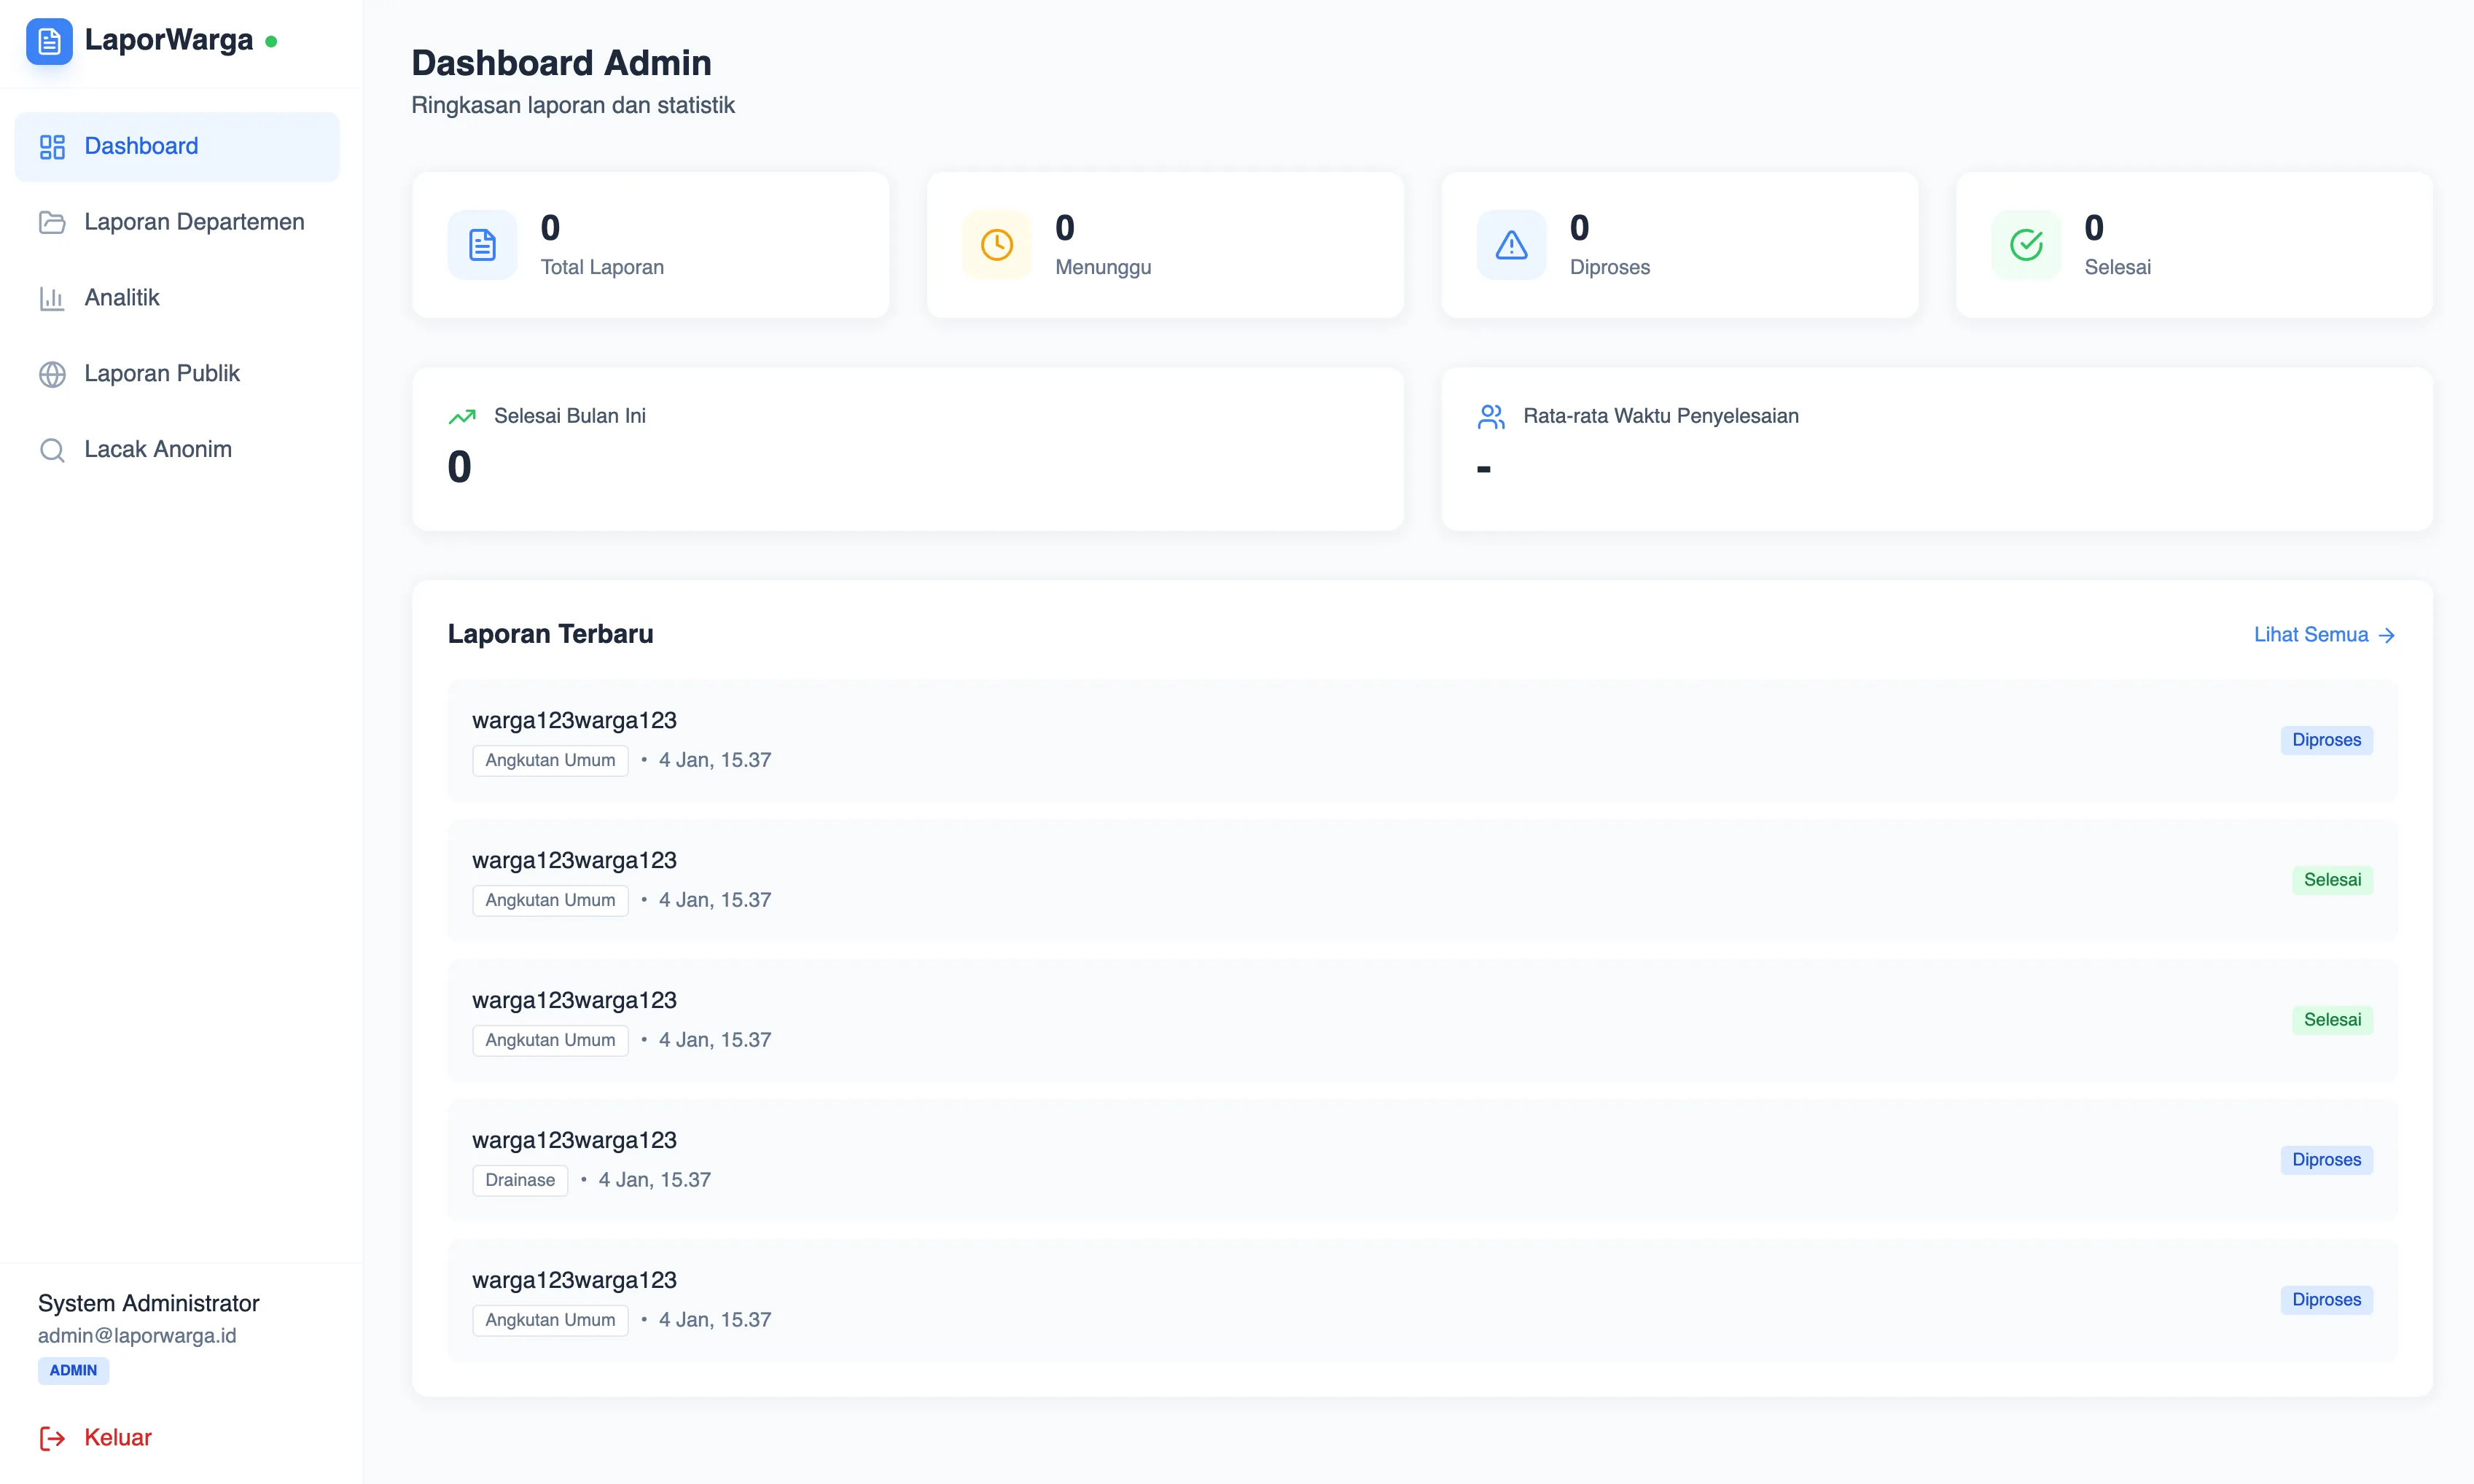Click the document icon on Total Laporan card

click(483, 244)
